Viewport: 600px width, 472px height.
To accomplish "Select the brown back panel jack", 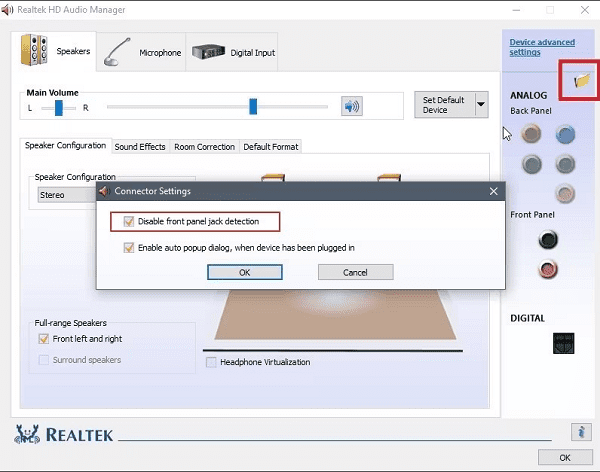I will [x=532, y=134].
